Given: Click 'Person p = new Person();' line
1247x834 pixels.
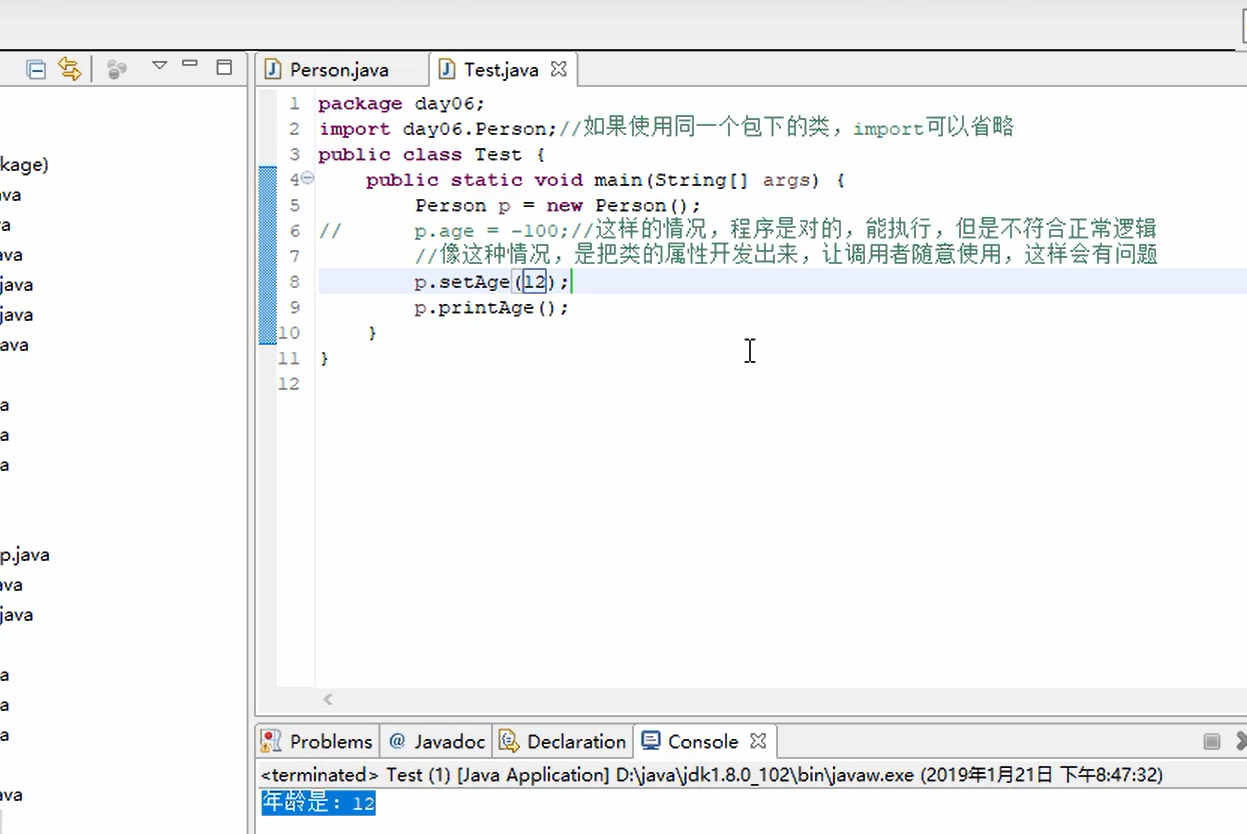Looking at the screenshot, I should click(x=559, y=205).
